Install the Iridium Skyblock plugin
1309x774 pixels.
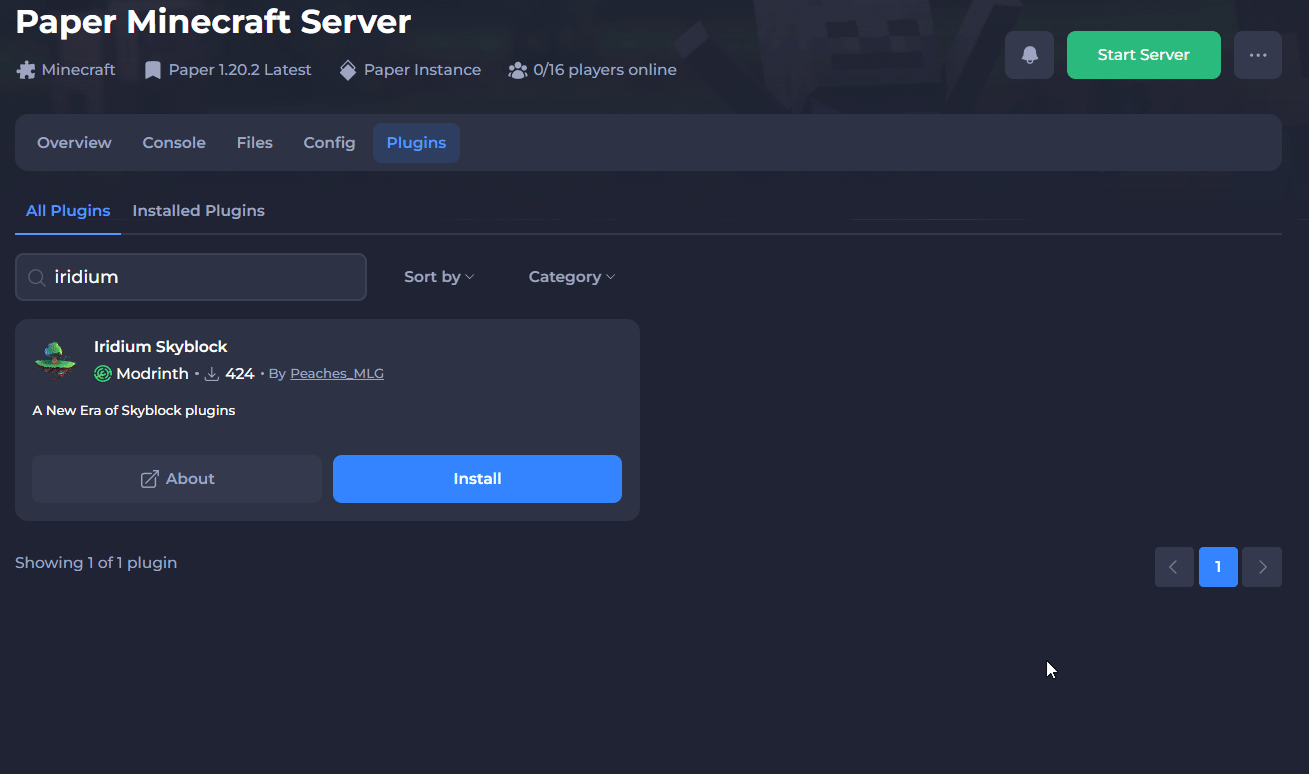tap(477, 479)
